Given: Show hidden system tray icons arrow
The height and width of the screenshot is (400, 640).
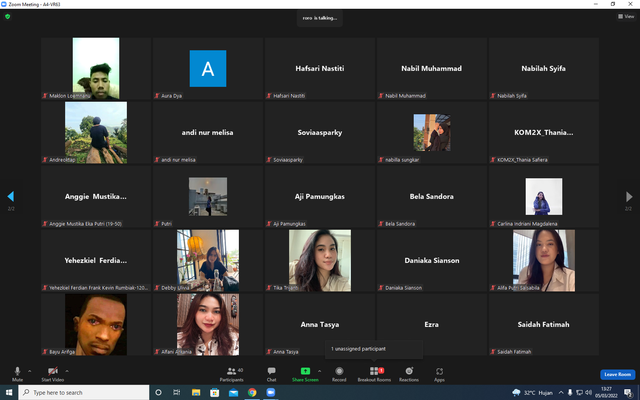Looking at the screenshot, I should (561, 393).
